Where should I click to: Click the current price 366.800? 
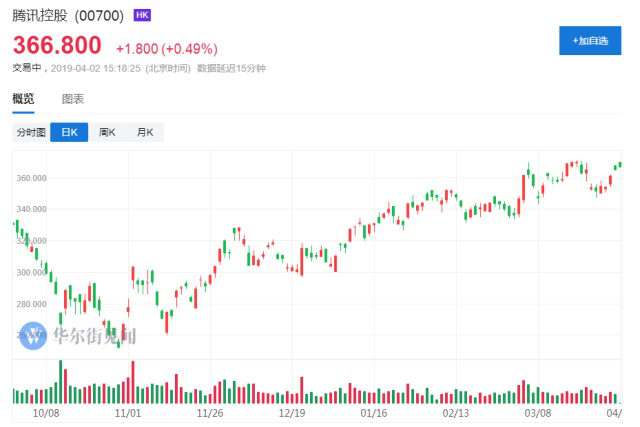57,45
